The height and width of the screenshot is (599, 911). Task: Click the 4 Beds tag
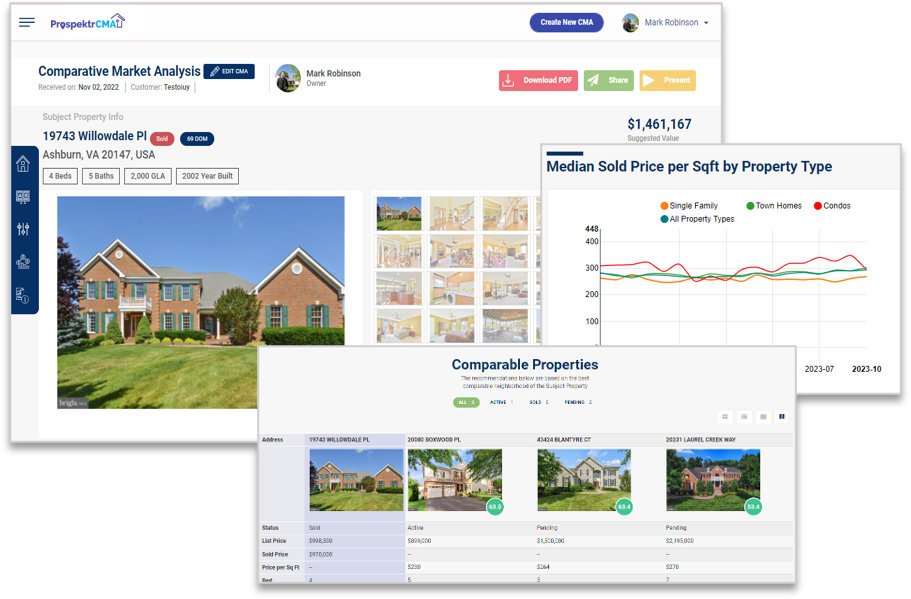click(x=60, y=176)
